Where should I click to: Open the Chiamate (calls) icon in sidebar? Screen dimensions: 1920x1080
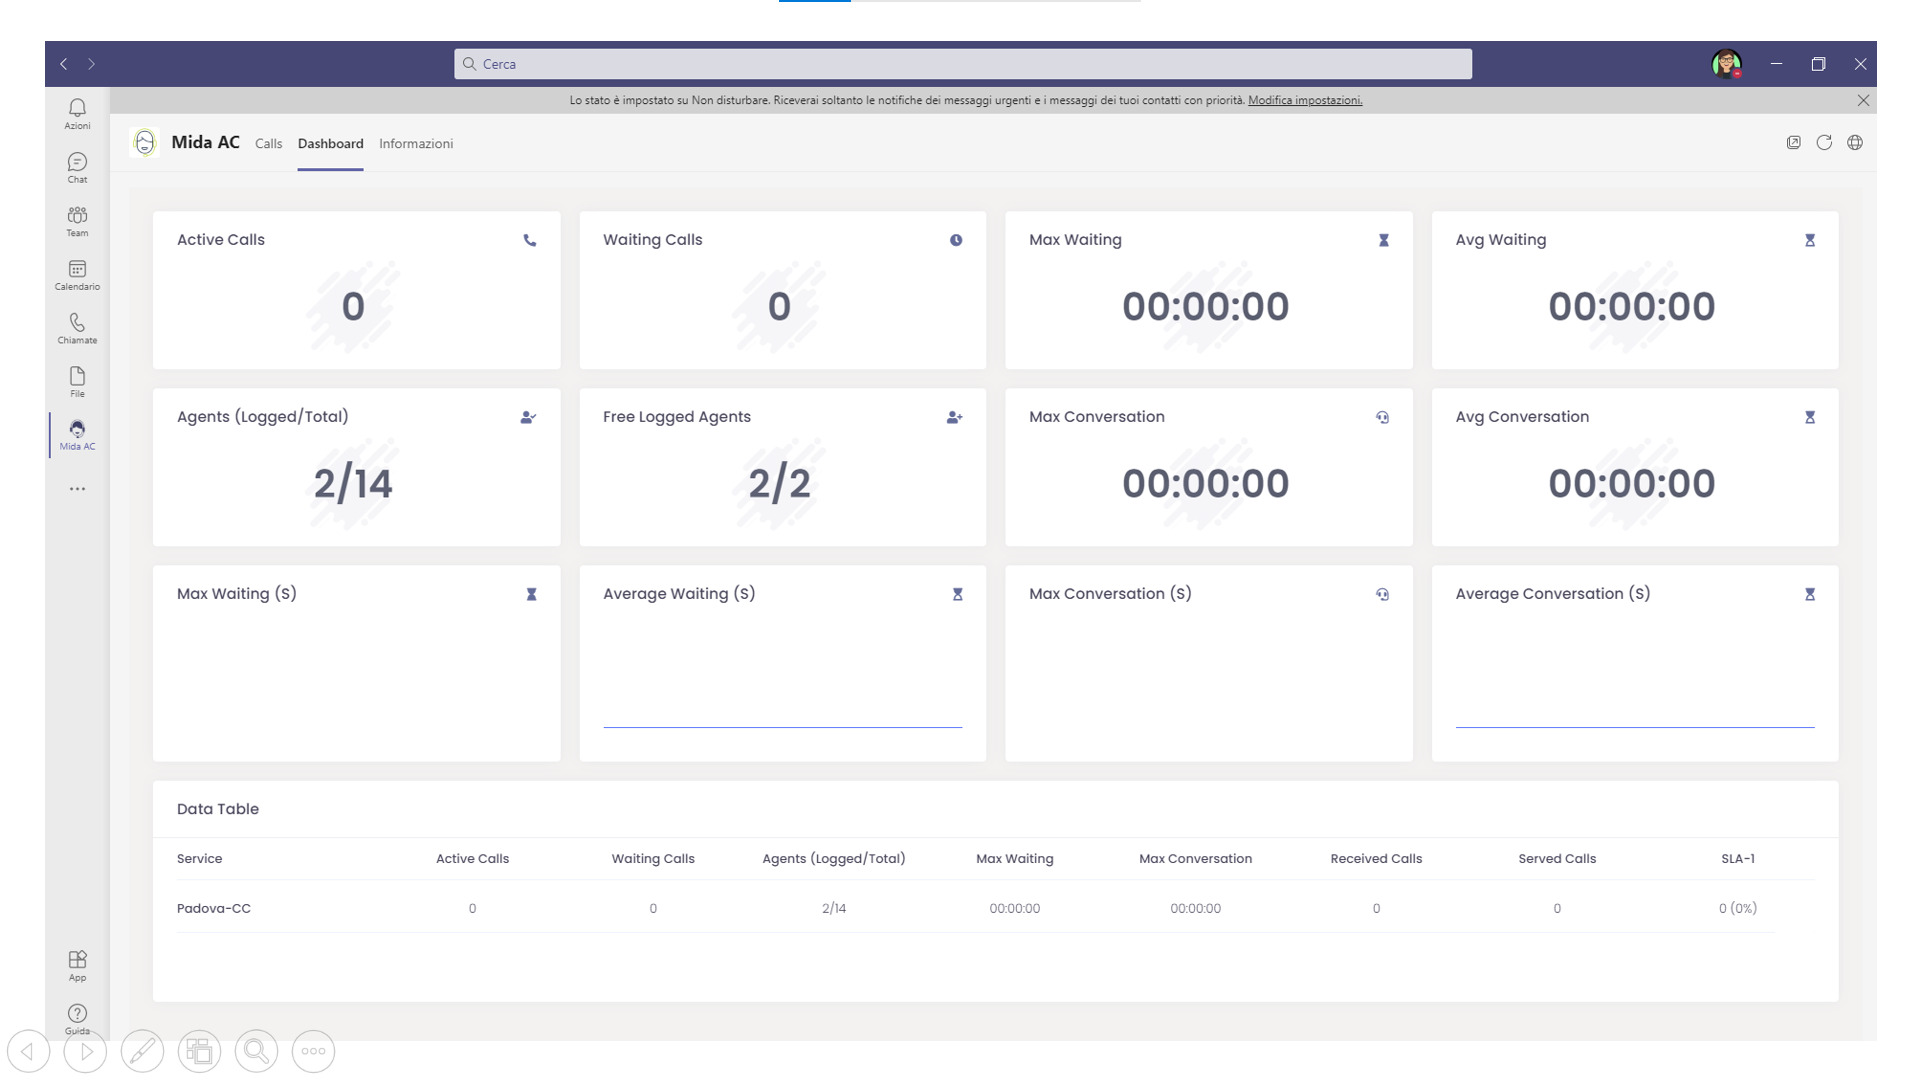pyautogui.click(x=77, y=328)
